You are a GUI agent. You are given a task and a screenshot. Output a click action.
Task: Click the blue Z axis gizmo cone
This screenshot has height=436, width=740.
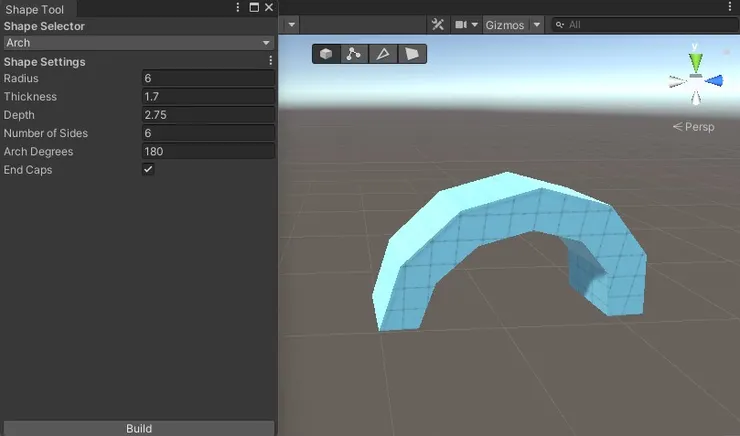coord(714,80)
